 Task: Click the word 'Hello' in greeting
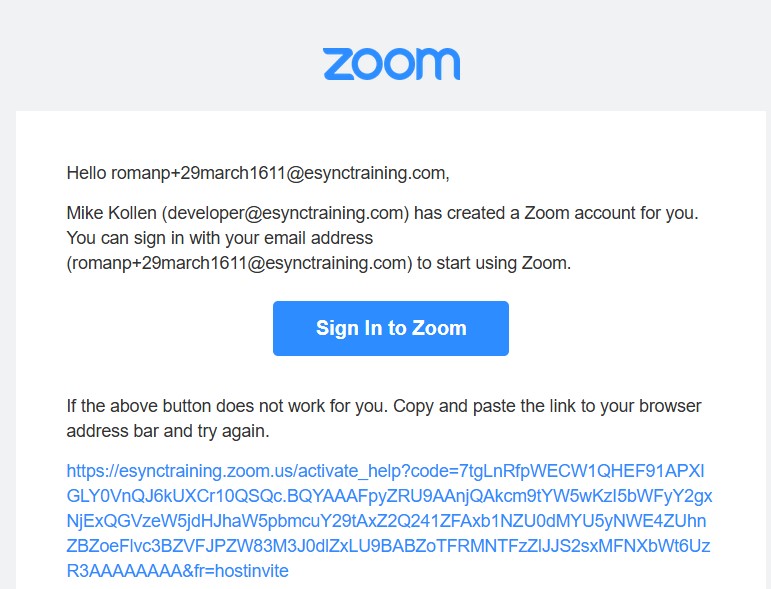click(x=86, y=173)
